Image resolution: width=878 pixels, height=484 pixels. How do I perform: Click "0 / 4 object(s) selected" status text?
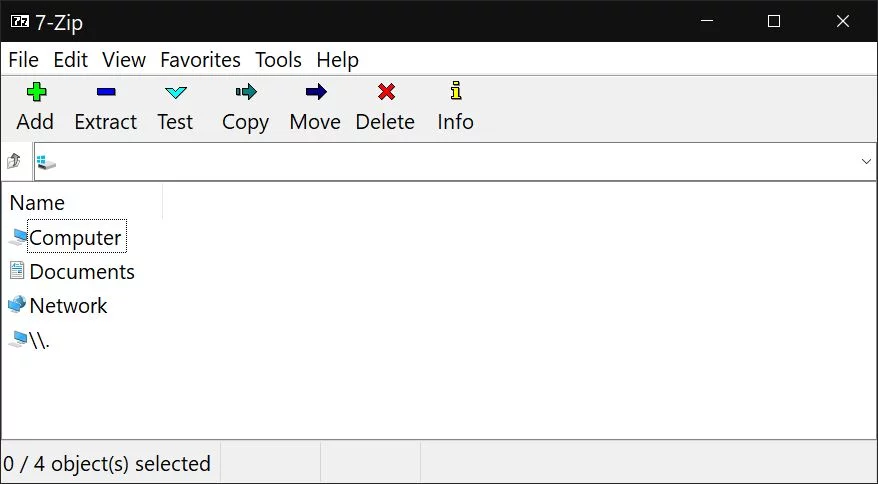coord(107,464)
